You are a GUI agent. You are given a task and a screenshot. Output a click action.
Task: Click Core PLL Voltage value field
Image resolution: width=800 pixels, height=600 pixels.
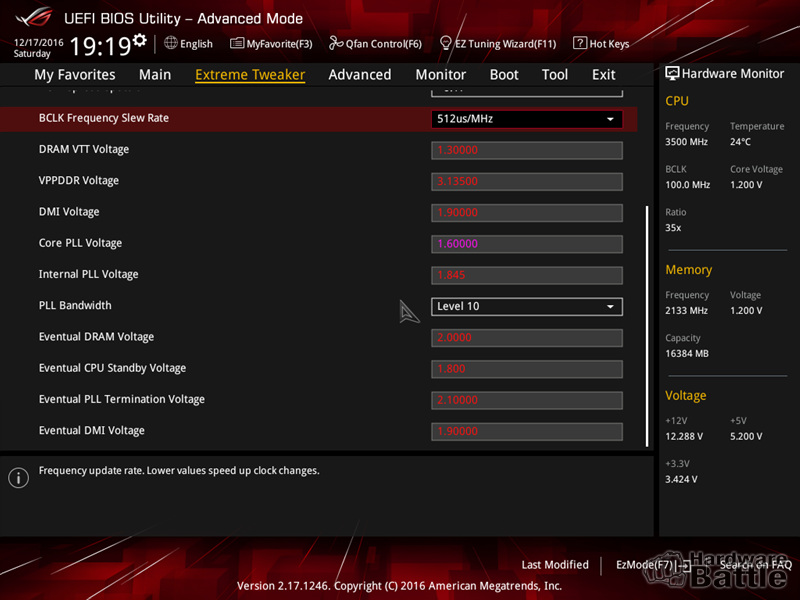click(x=527, y=244)
